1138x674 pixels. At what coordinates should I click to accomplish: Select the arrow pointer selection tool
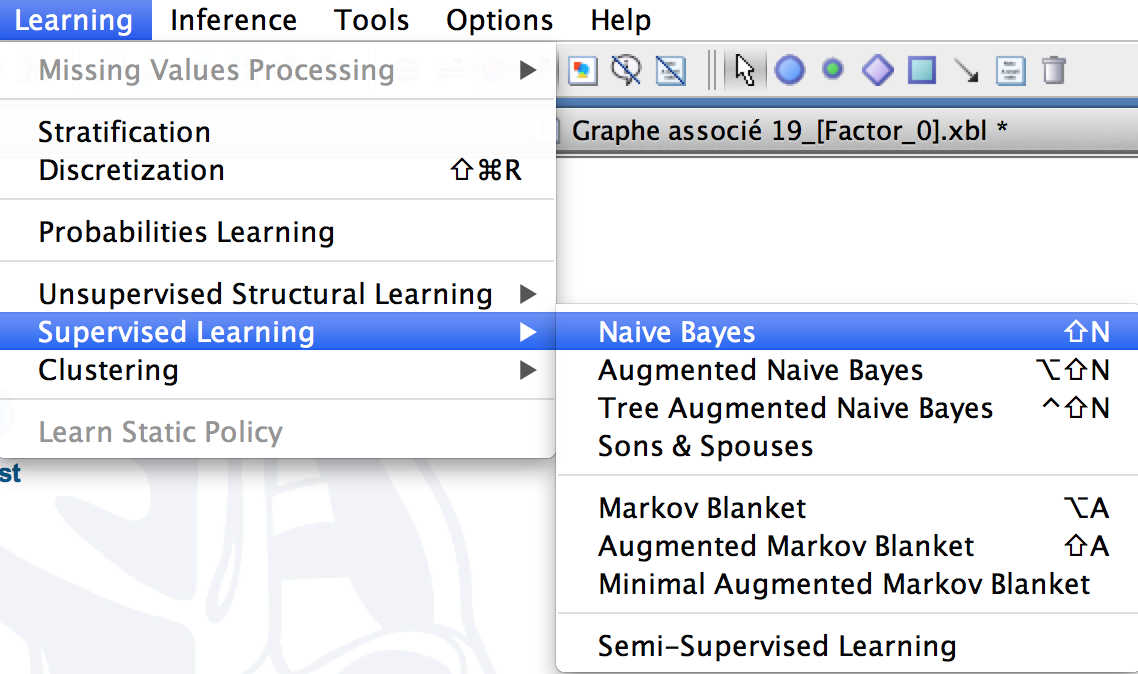click(x=745, y=70)
